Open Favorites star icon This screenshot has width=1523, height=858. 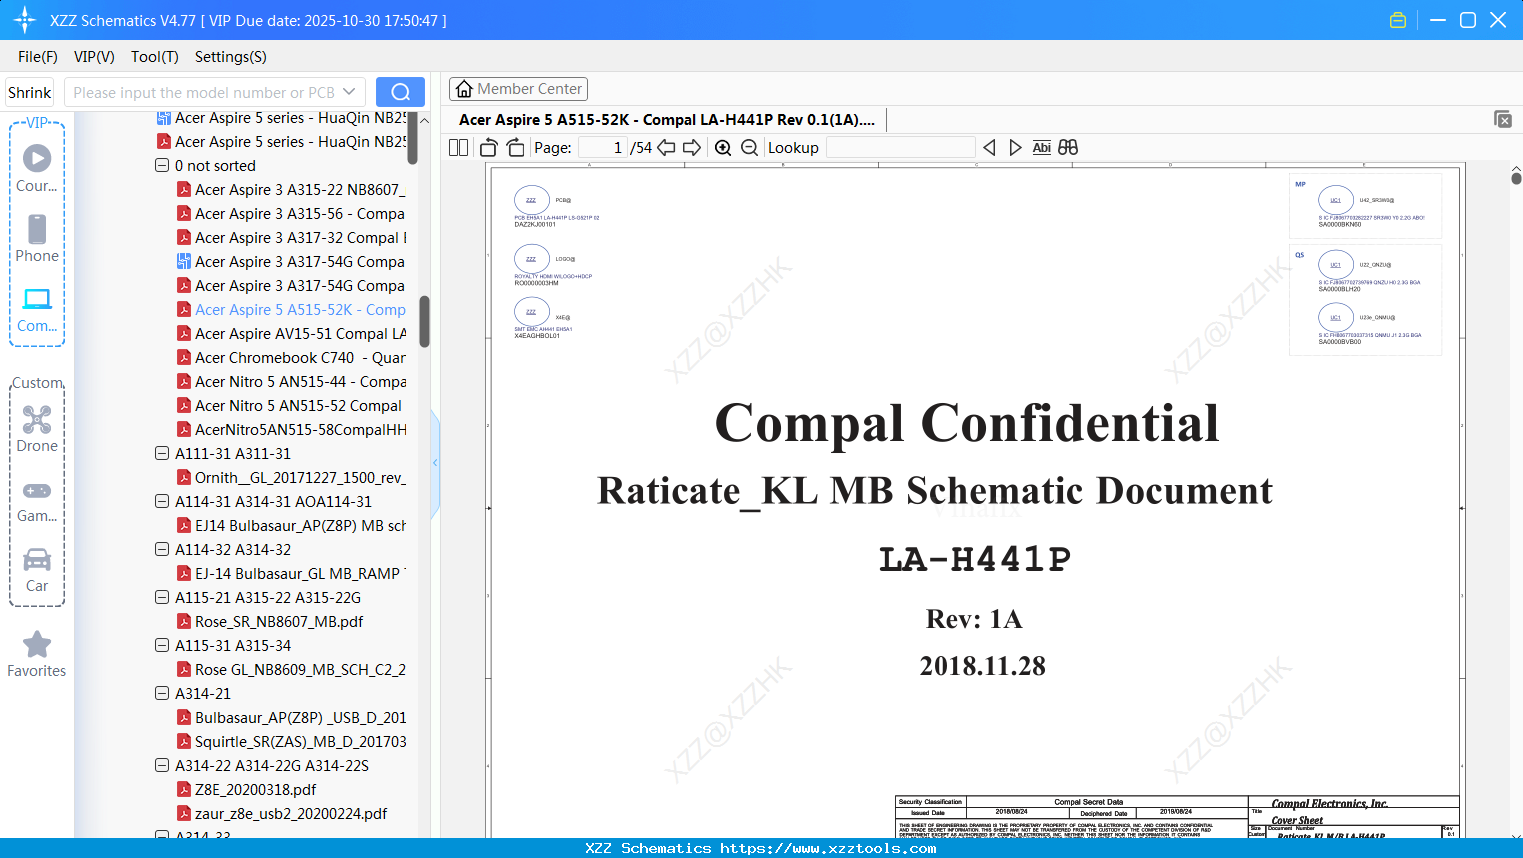(x=37, y=644)
